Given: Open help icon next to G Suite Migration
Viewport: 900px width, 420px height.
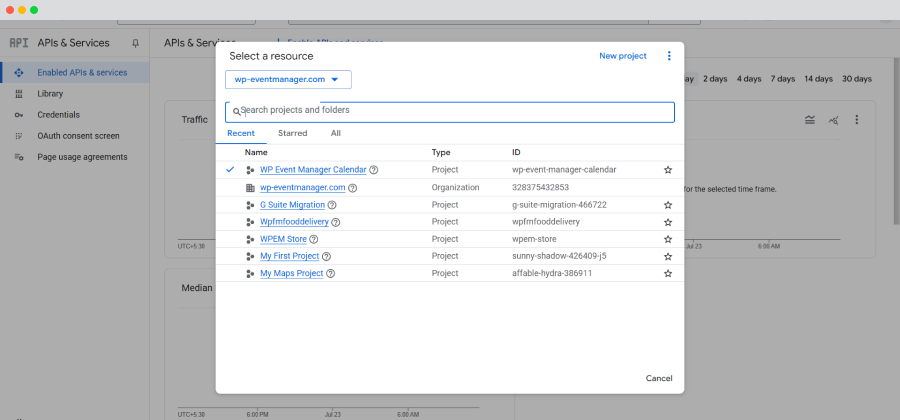Looking at the screenshot, I should (x=332, y=205).
